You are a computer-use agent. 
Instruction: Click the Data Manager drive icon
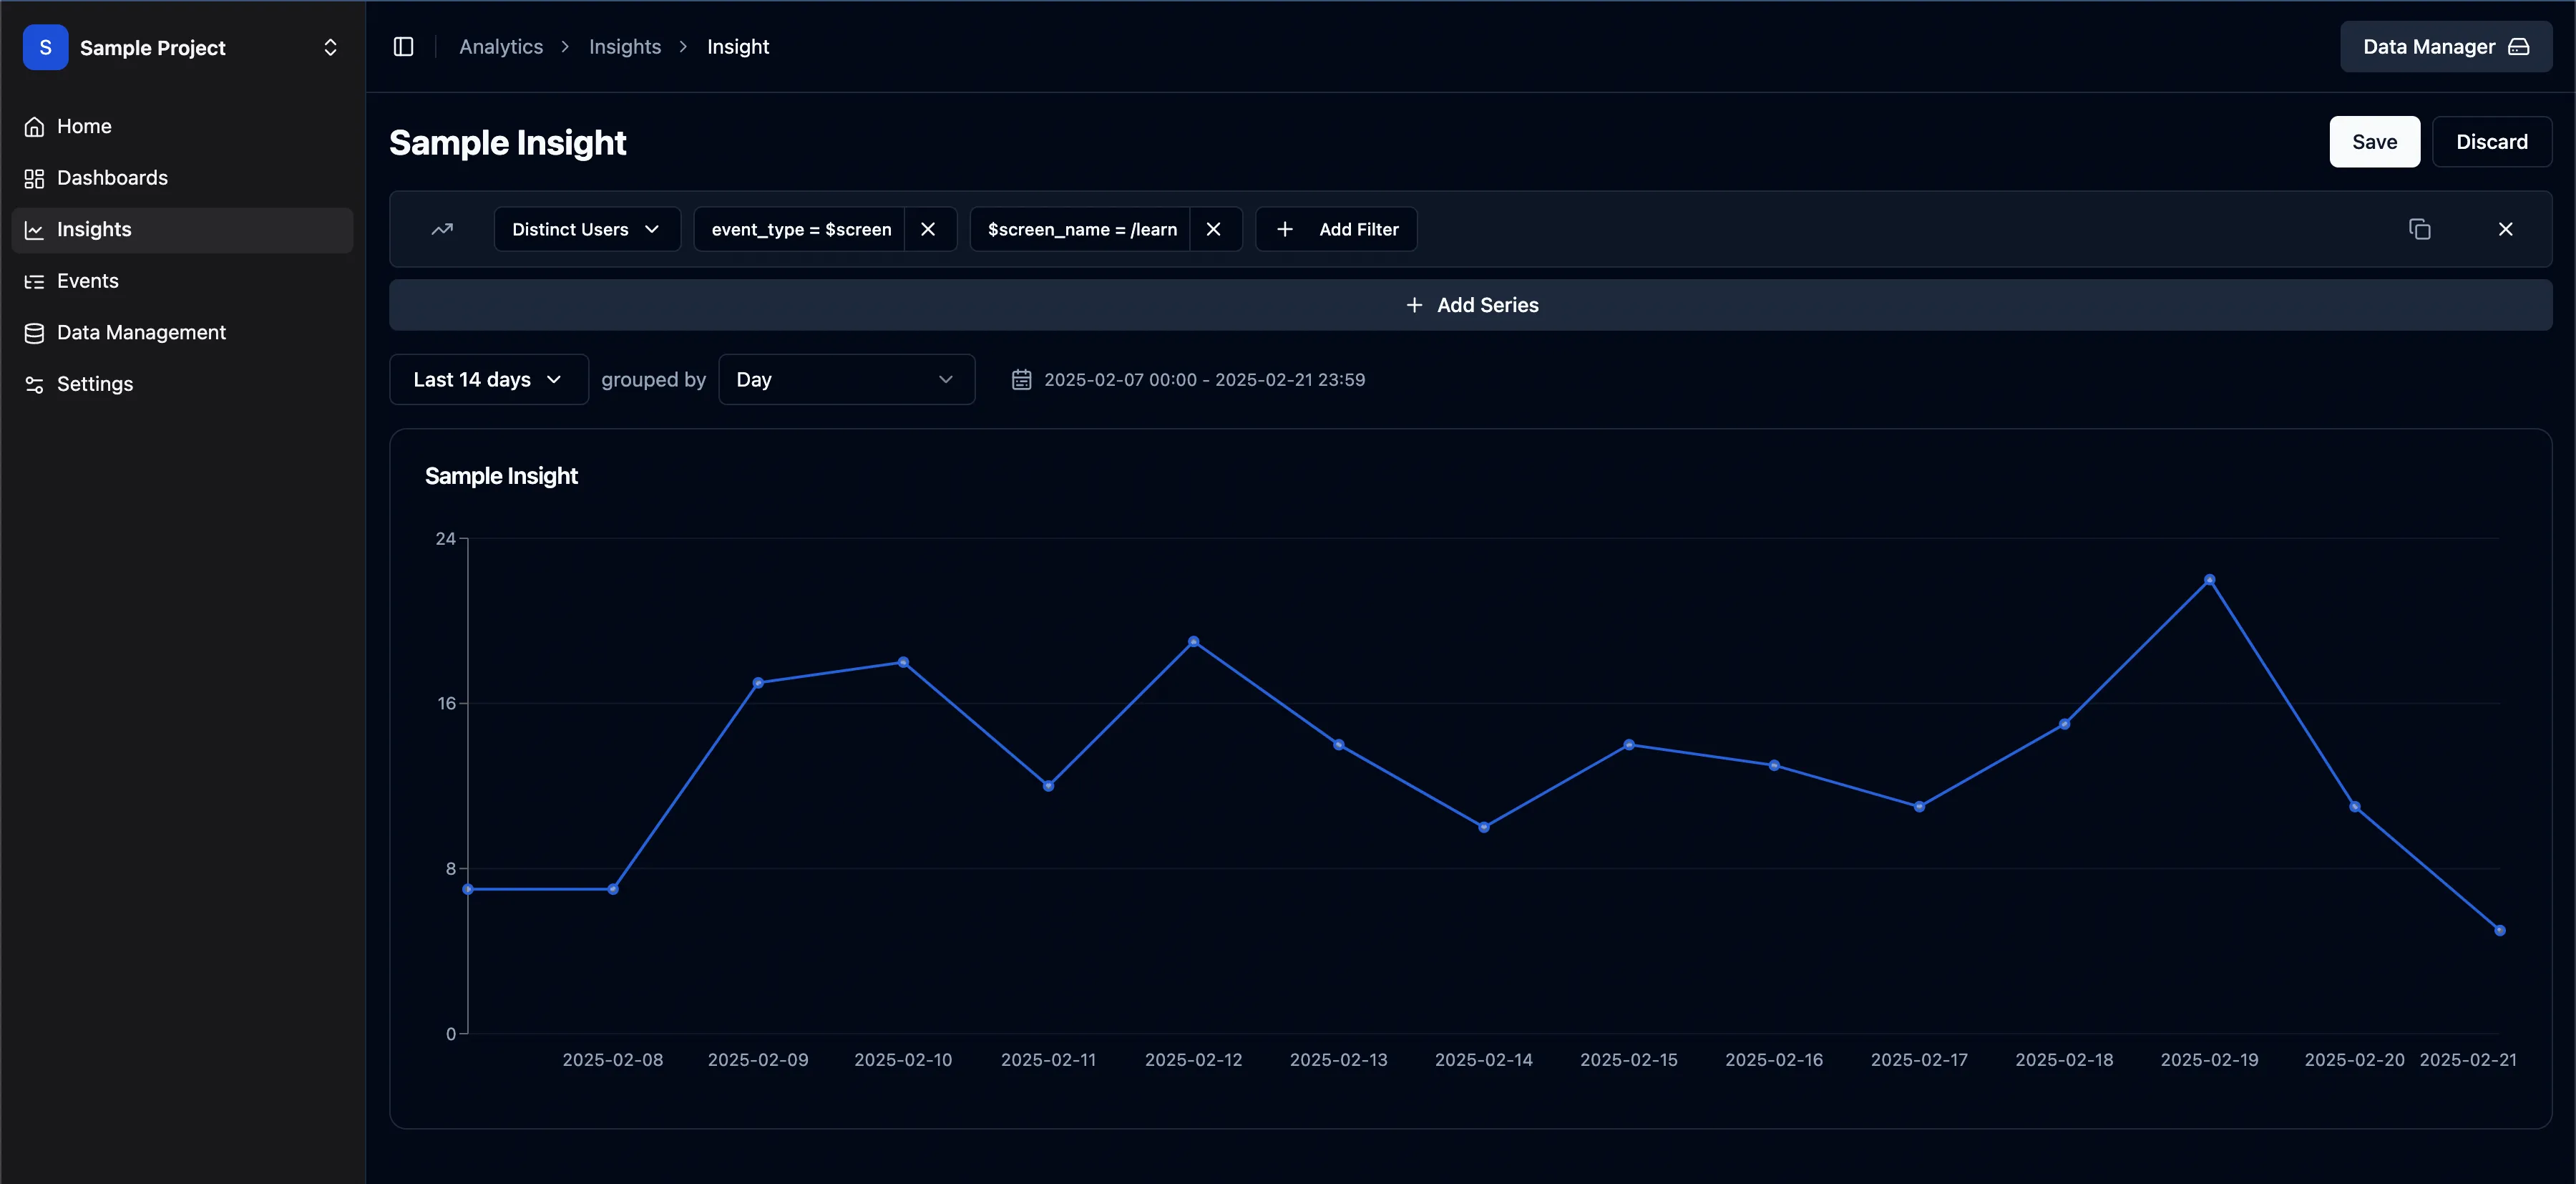(x=2519, y=47)
